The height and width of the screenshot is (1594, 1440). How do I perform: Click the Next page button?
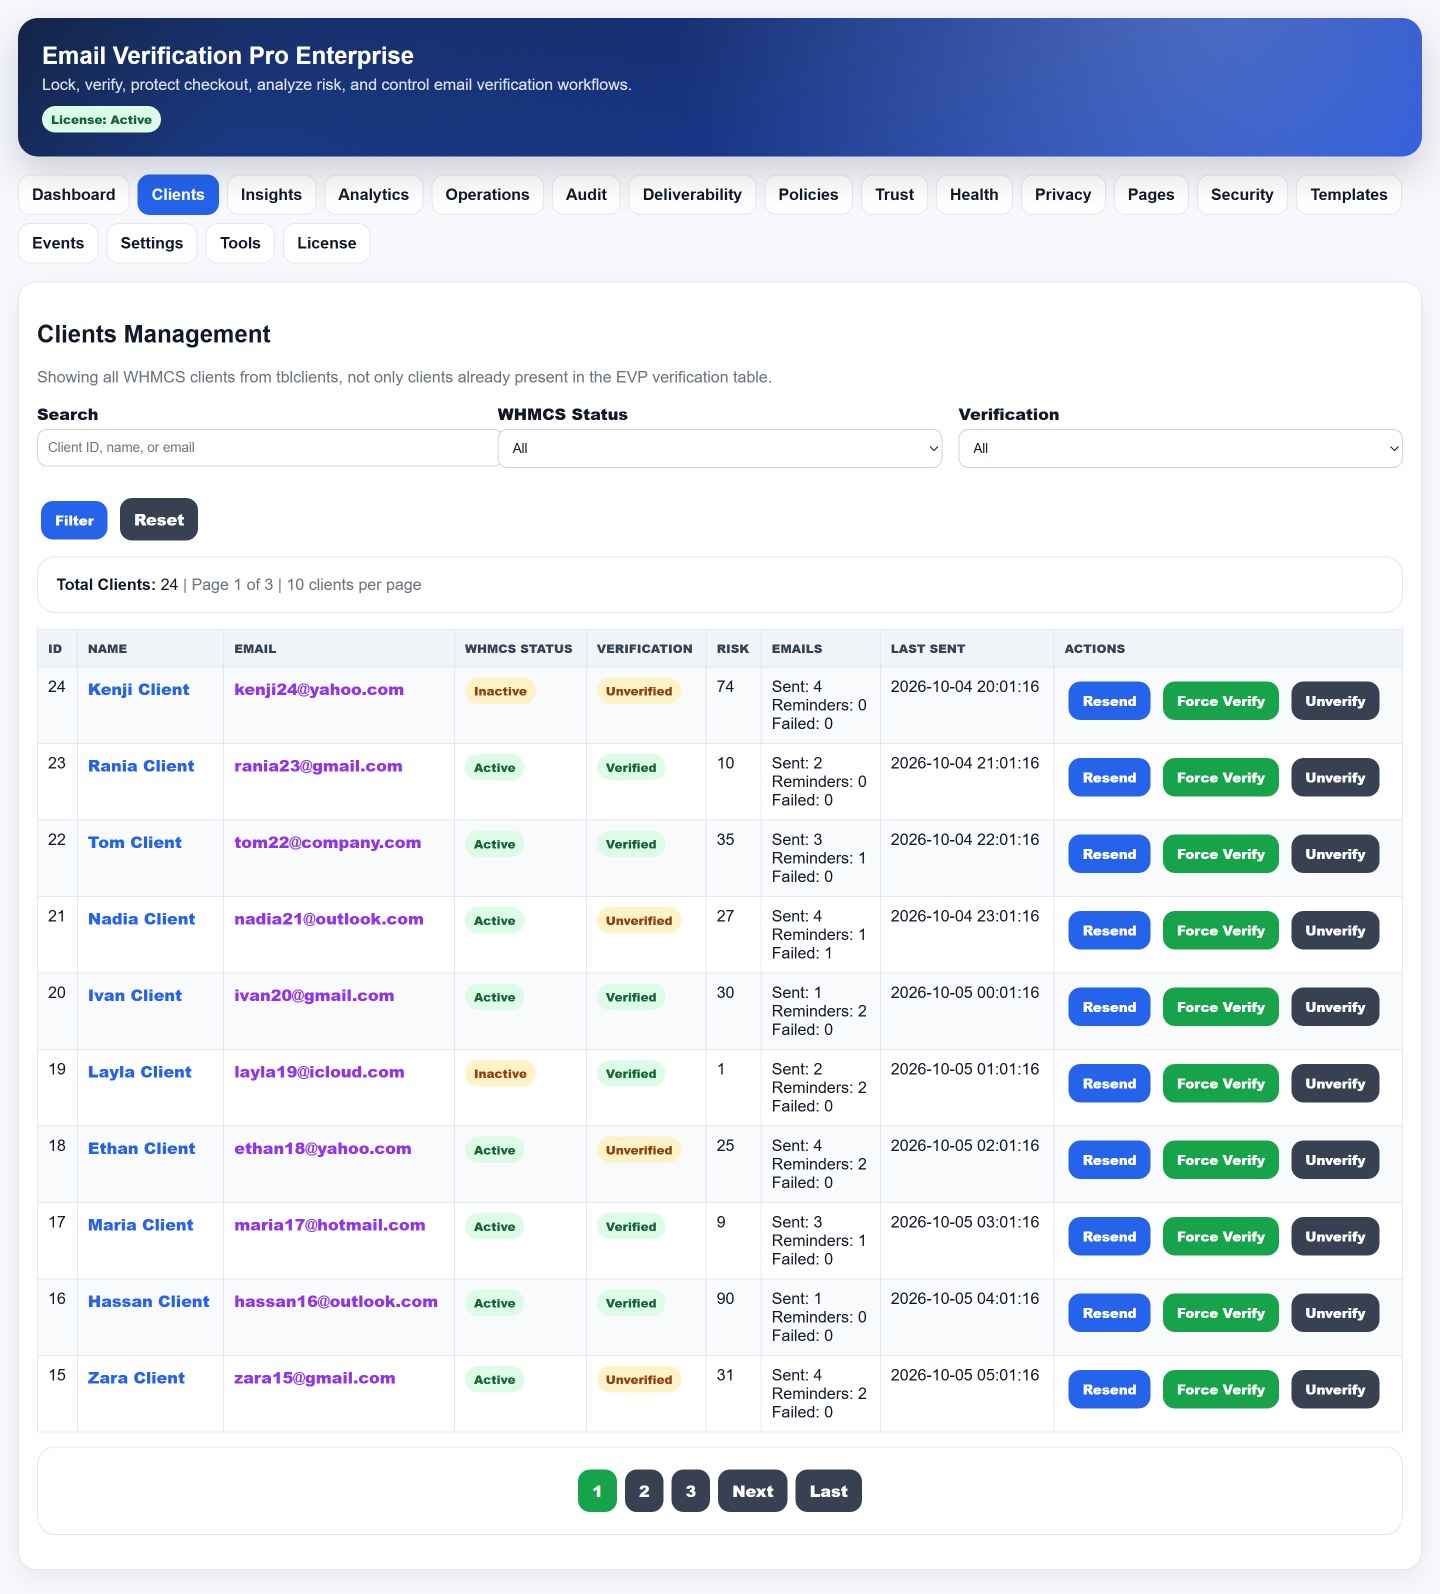tap(752, 1491)
